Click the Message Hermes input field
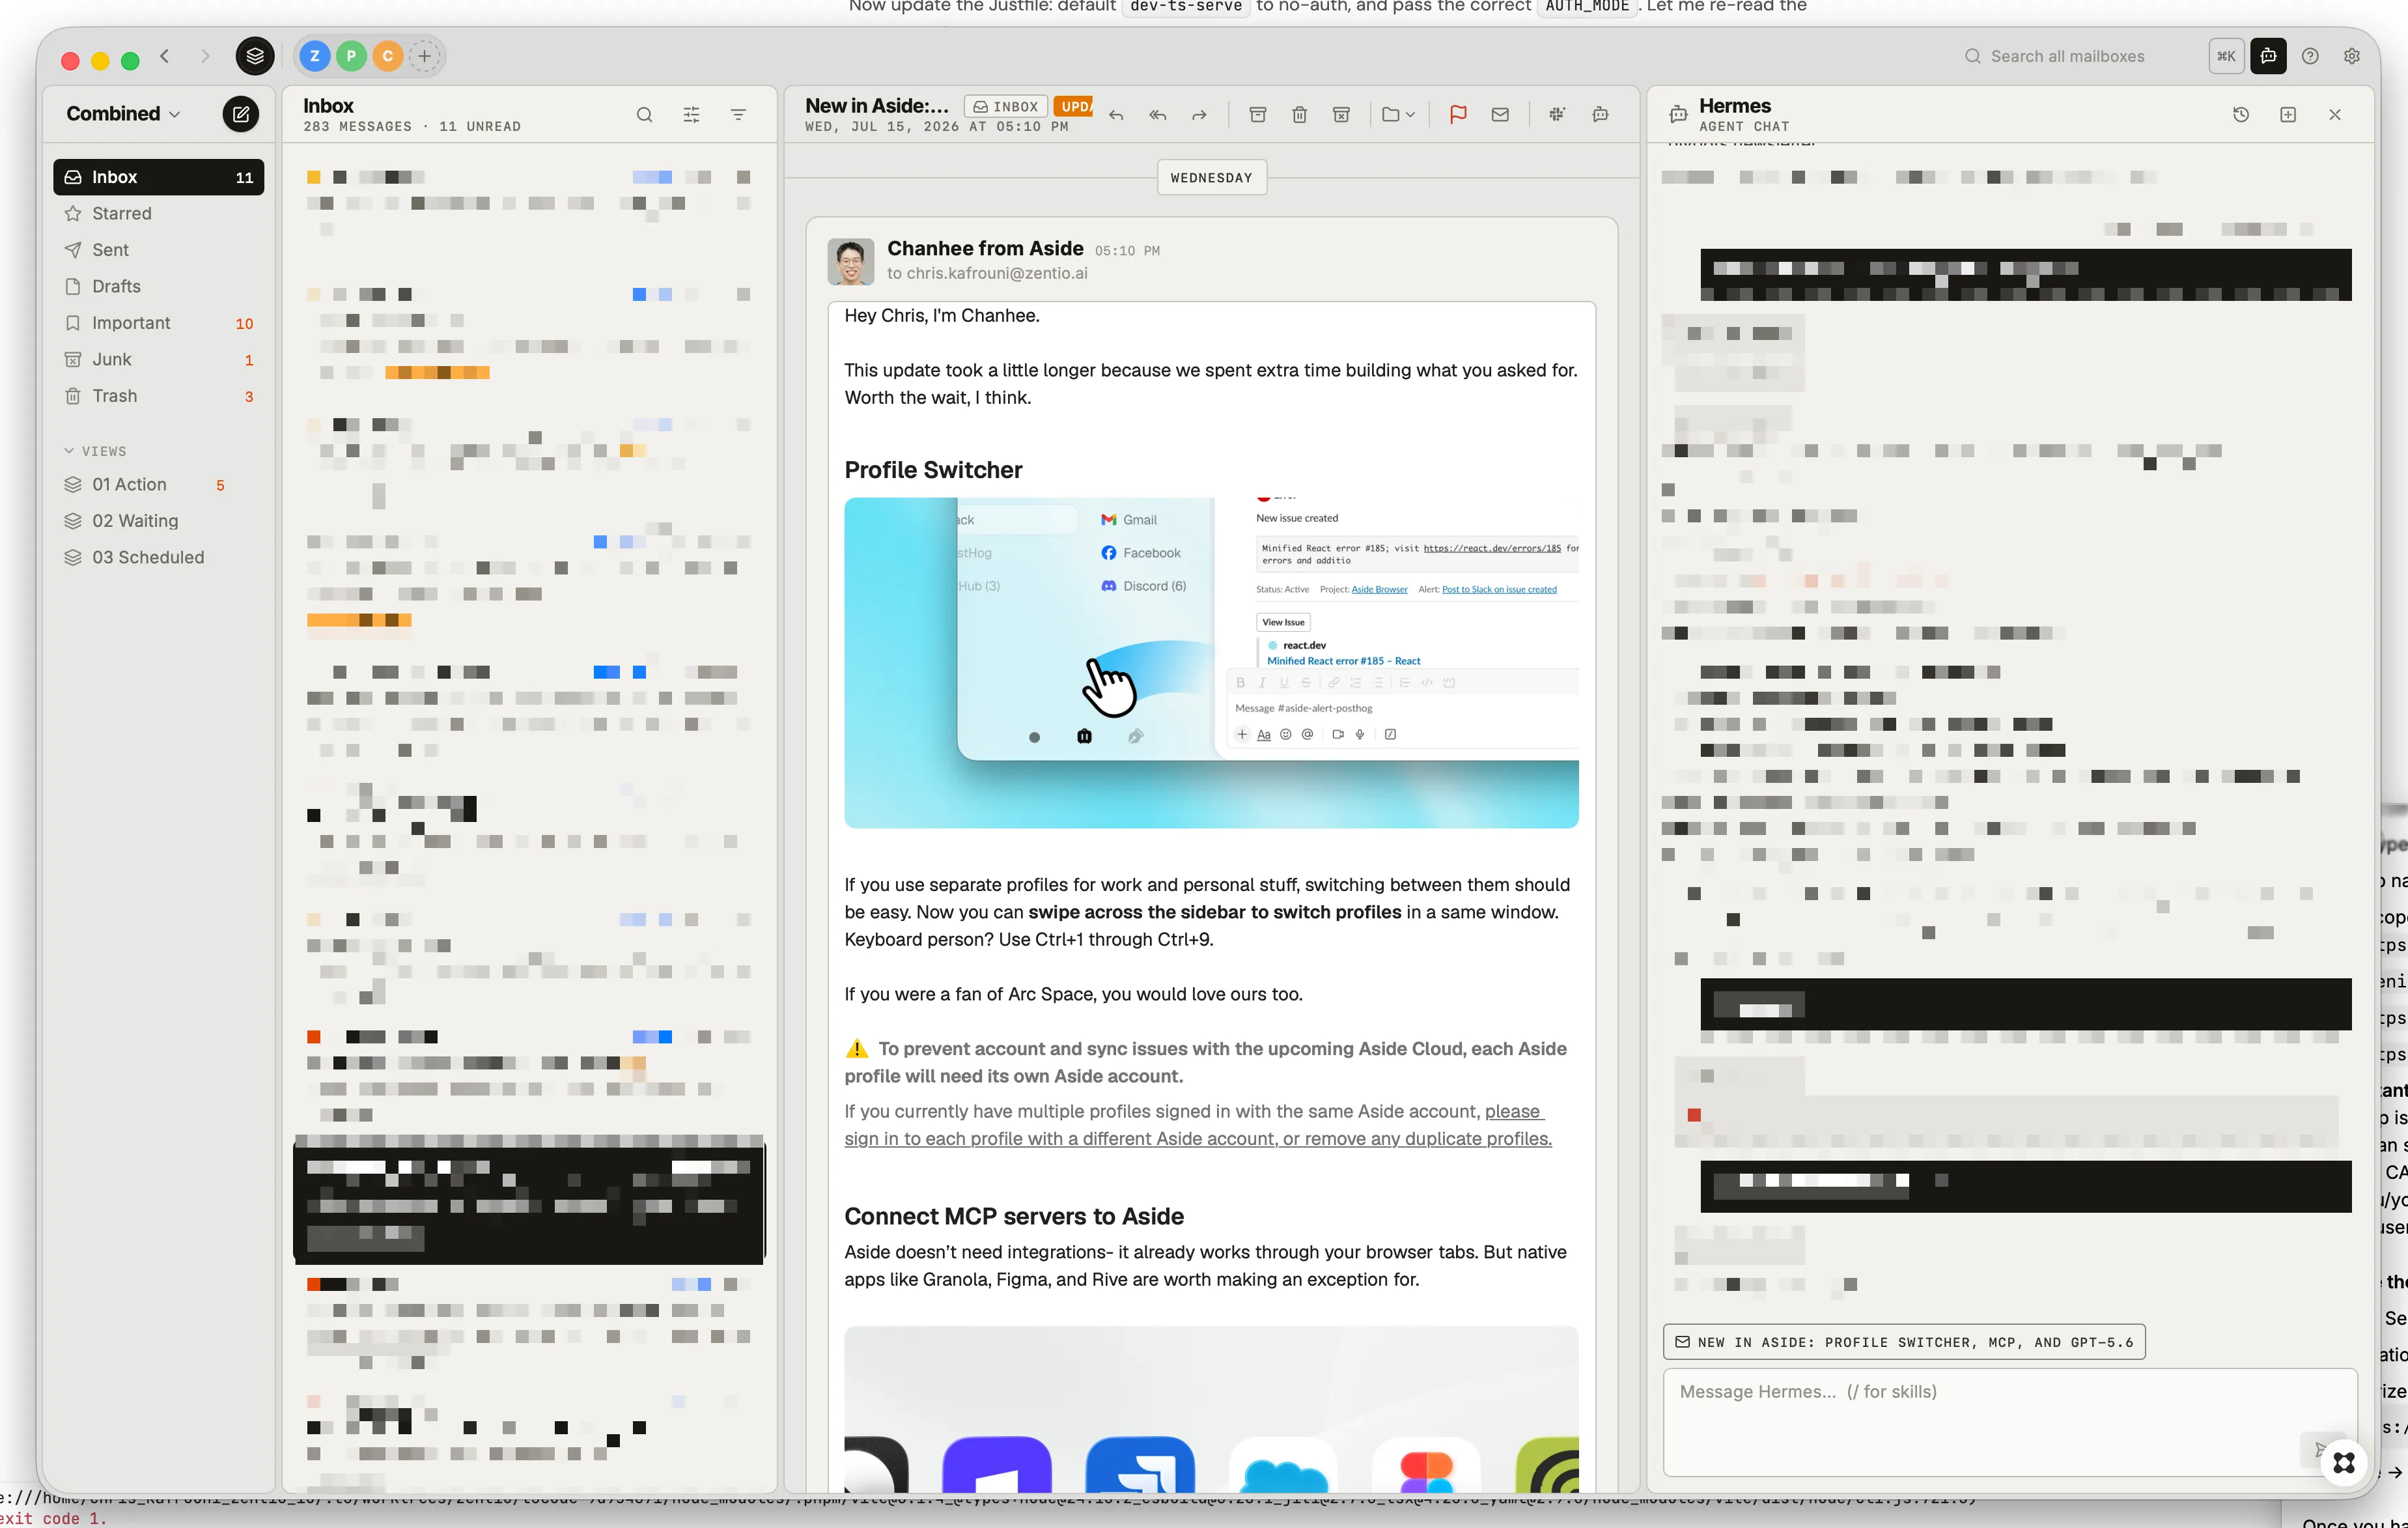 point(2009,1421)
